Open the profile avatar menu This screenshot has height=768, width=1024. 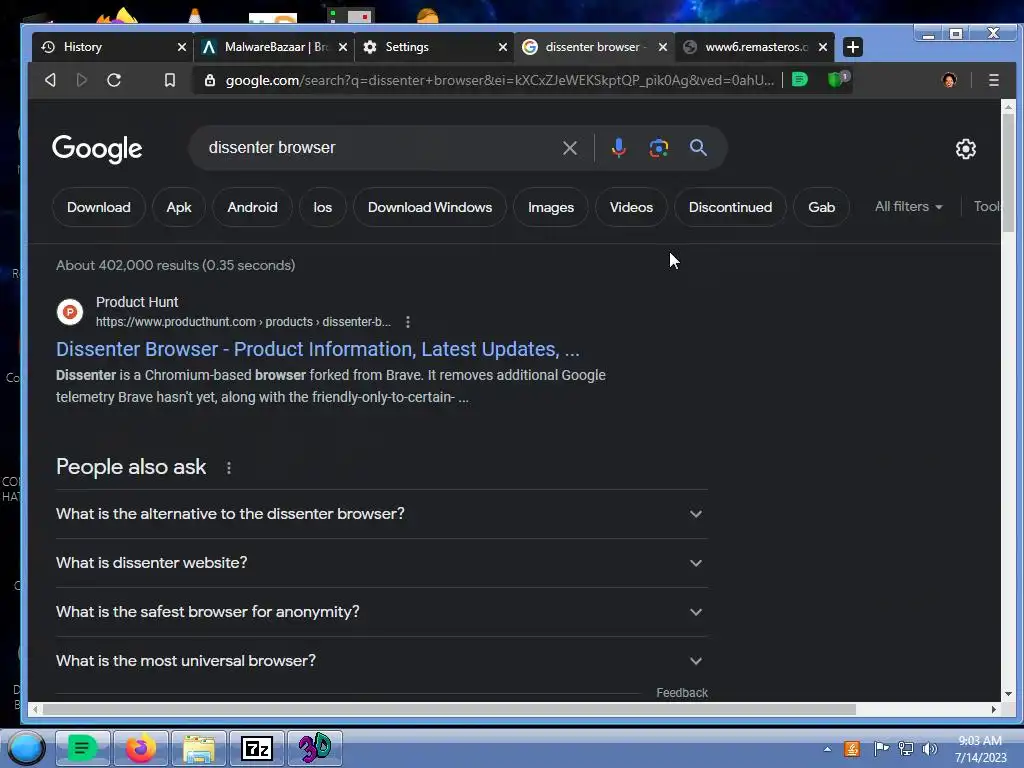[949, 80]
